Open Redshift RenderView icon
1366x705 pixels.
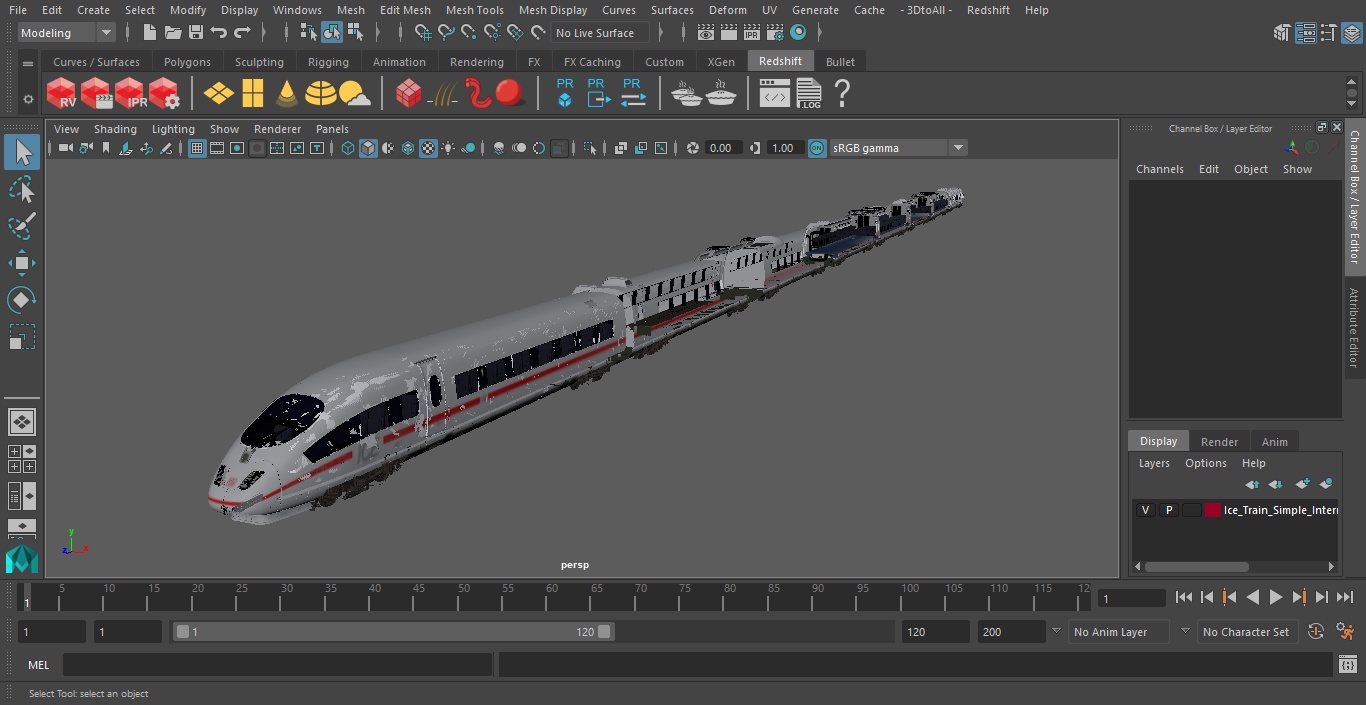pyautogui.click(x=62, y=94)
